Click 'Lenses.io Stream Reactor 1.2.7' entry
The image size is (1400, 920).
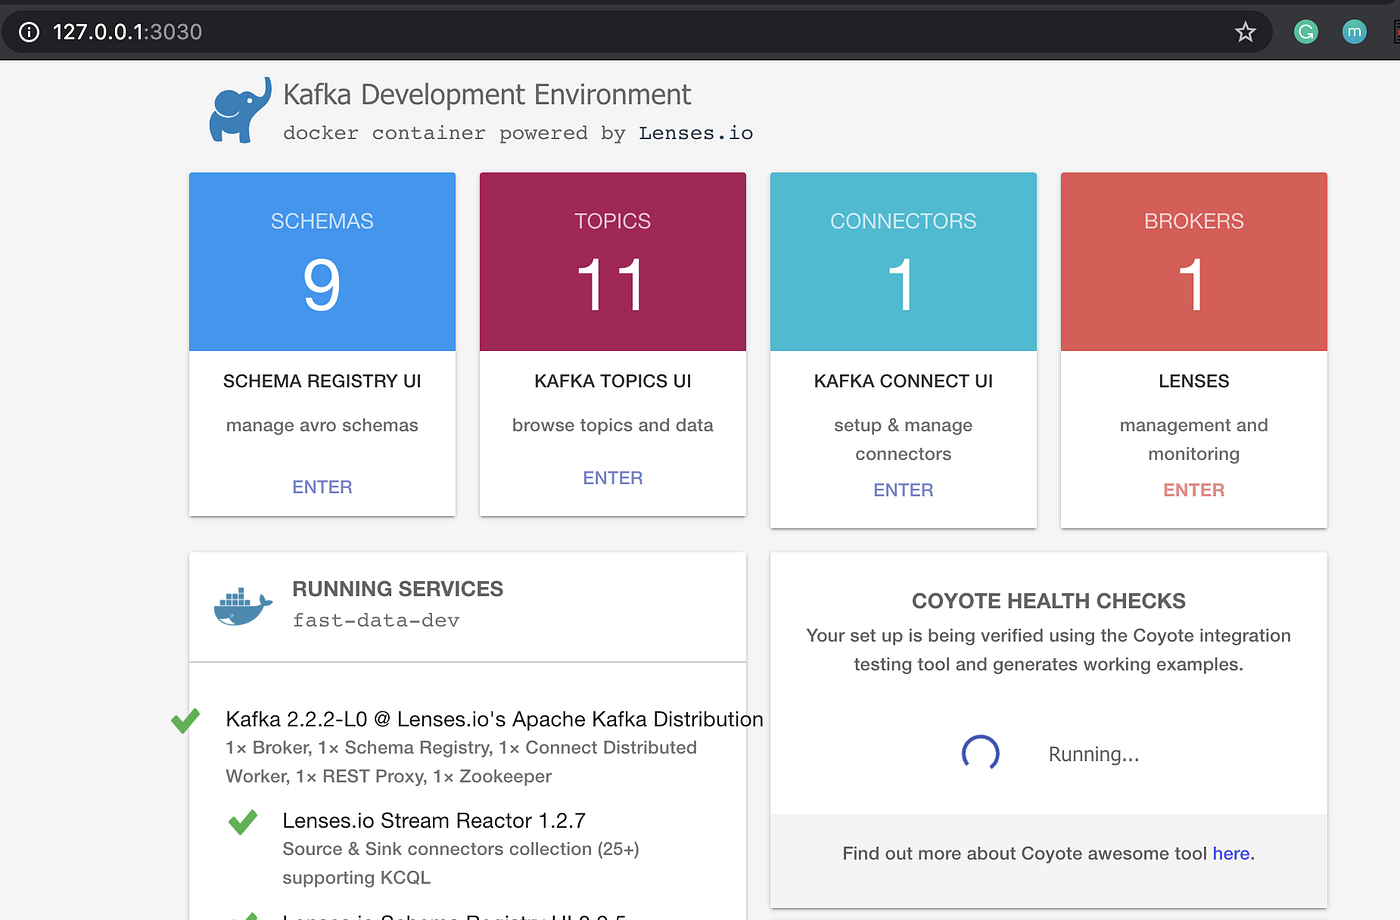tap(434, 821)
